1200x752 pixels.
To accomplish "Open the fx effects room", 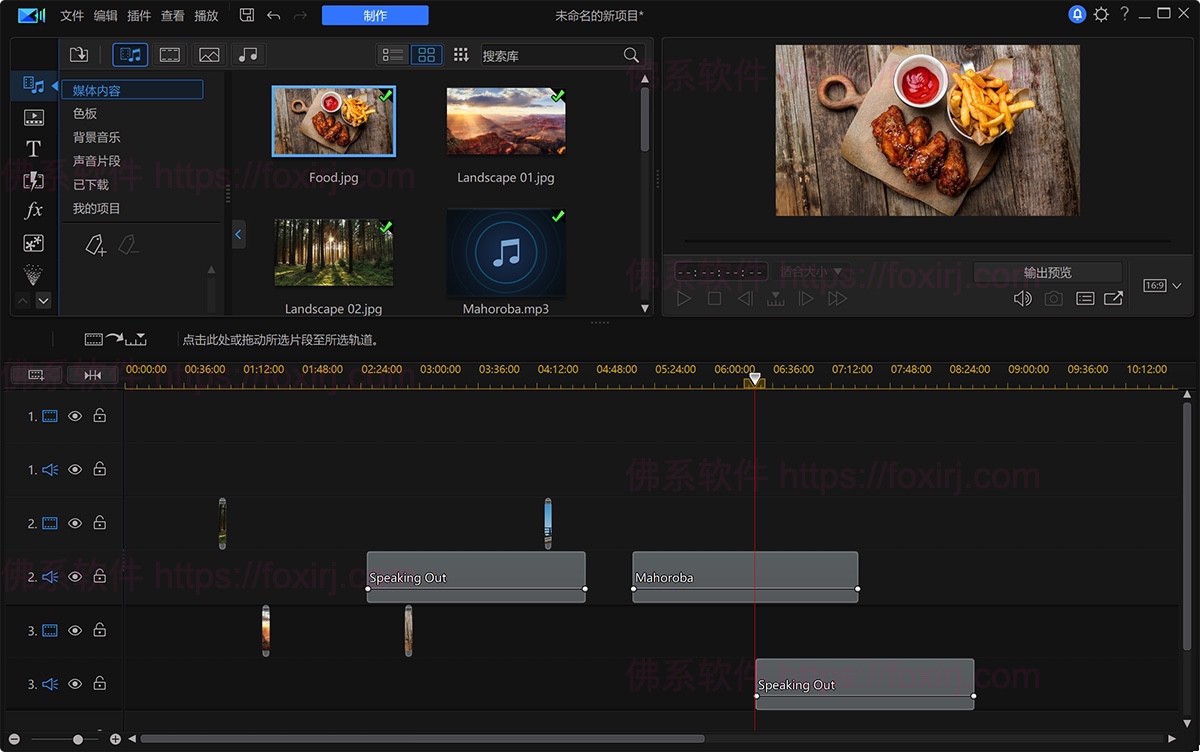I will click(33, 211).
